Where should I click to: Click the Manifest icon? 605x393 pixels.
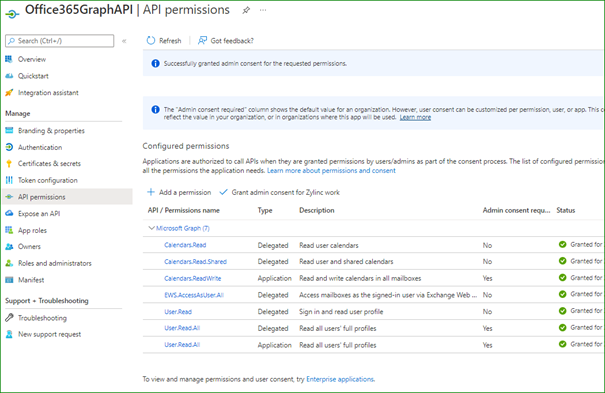[x=9, y=280]
